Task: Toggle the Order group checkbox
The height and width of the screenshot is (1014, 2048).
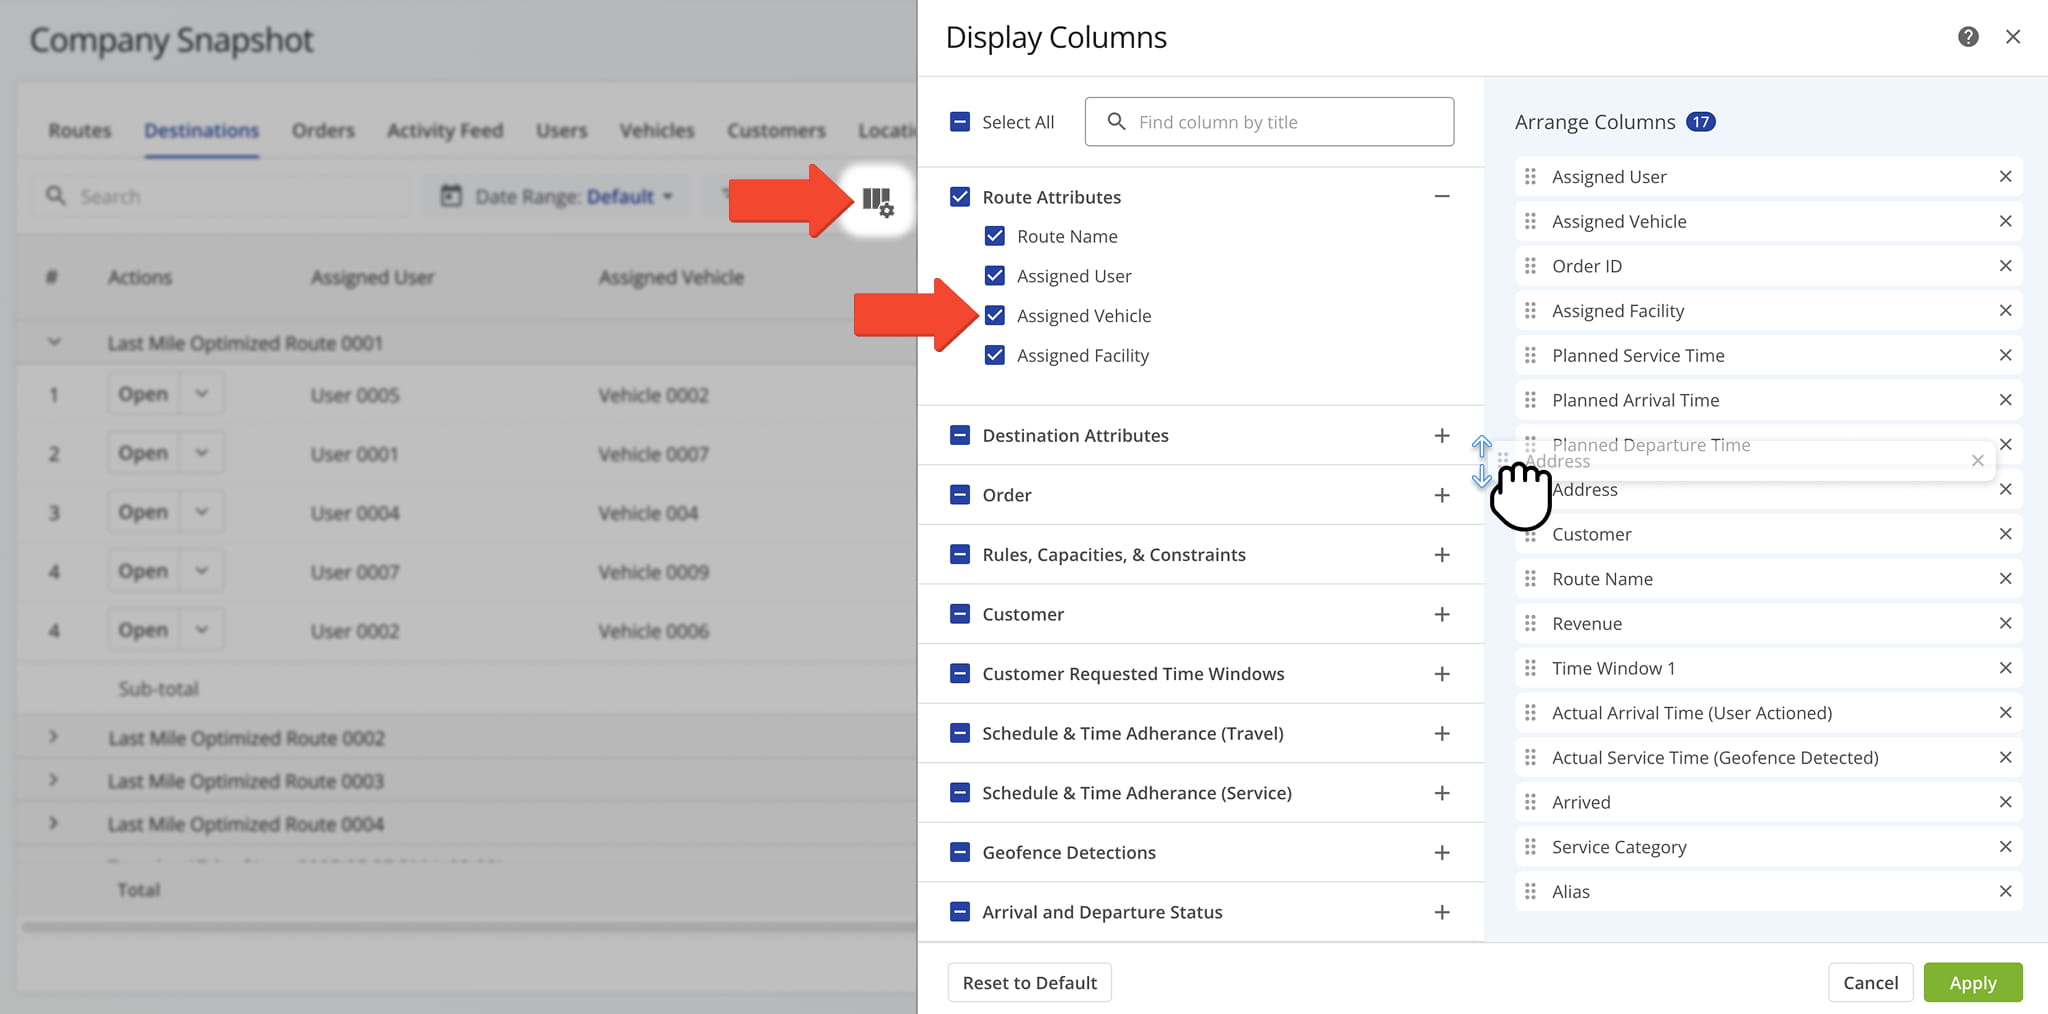Action: coord(959,495)
